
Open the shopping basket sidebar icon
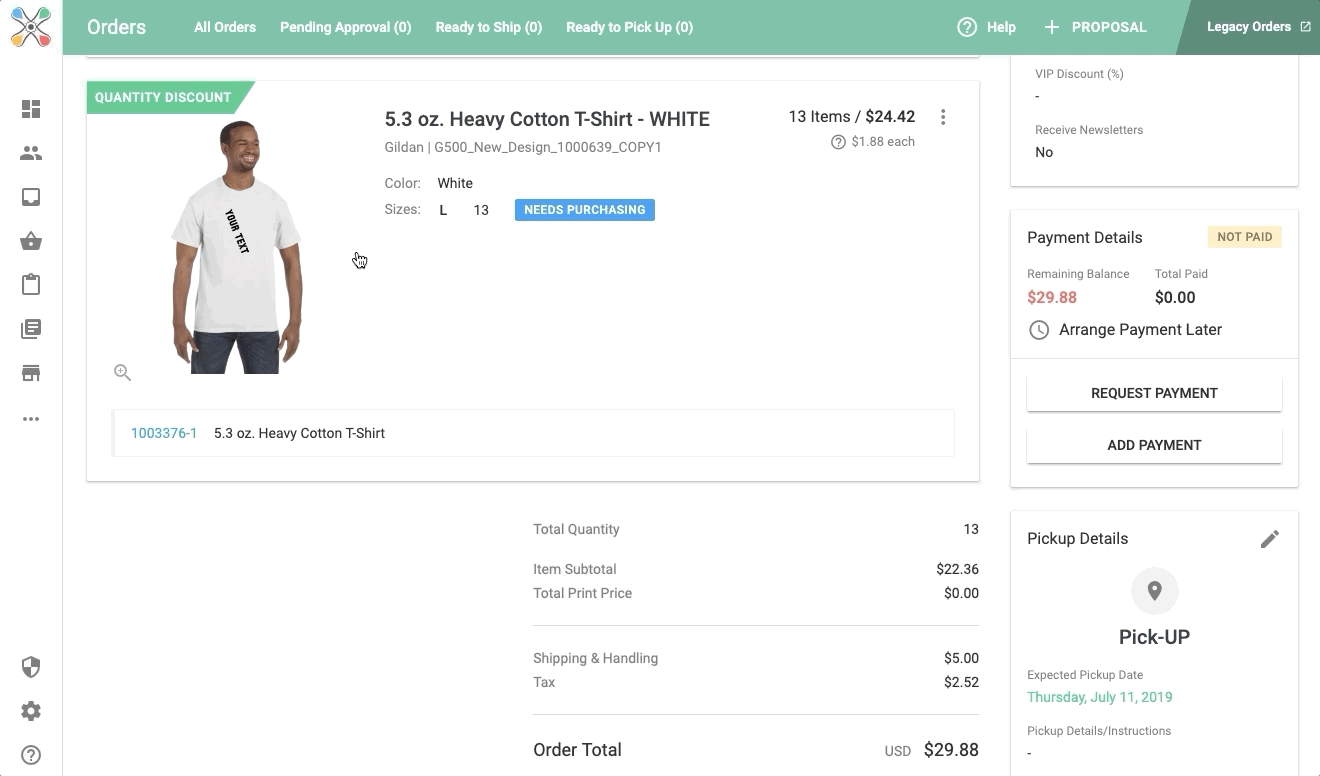pyautogui.click(x=31, y=241)
